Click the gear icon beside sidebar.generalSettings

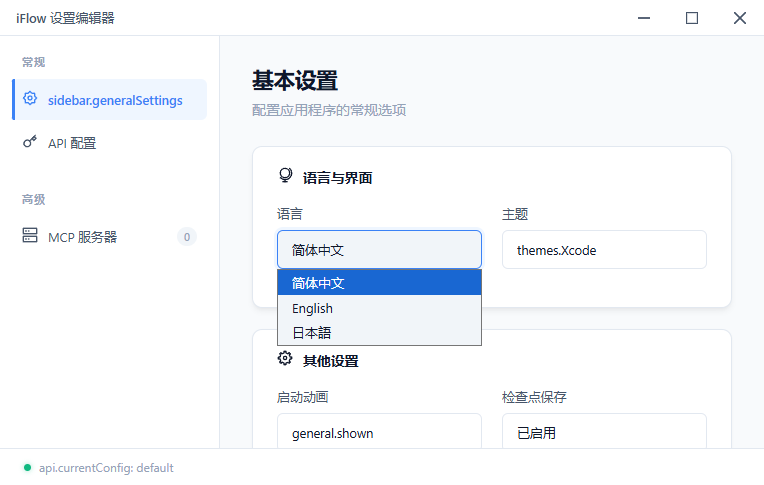(x=30, y=99)
